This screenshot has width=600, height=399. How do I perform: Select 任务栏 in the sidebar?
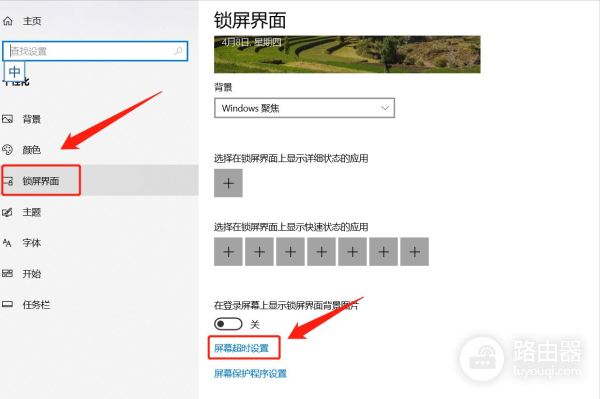tap(36, 305)
